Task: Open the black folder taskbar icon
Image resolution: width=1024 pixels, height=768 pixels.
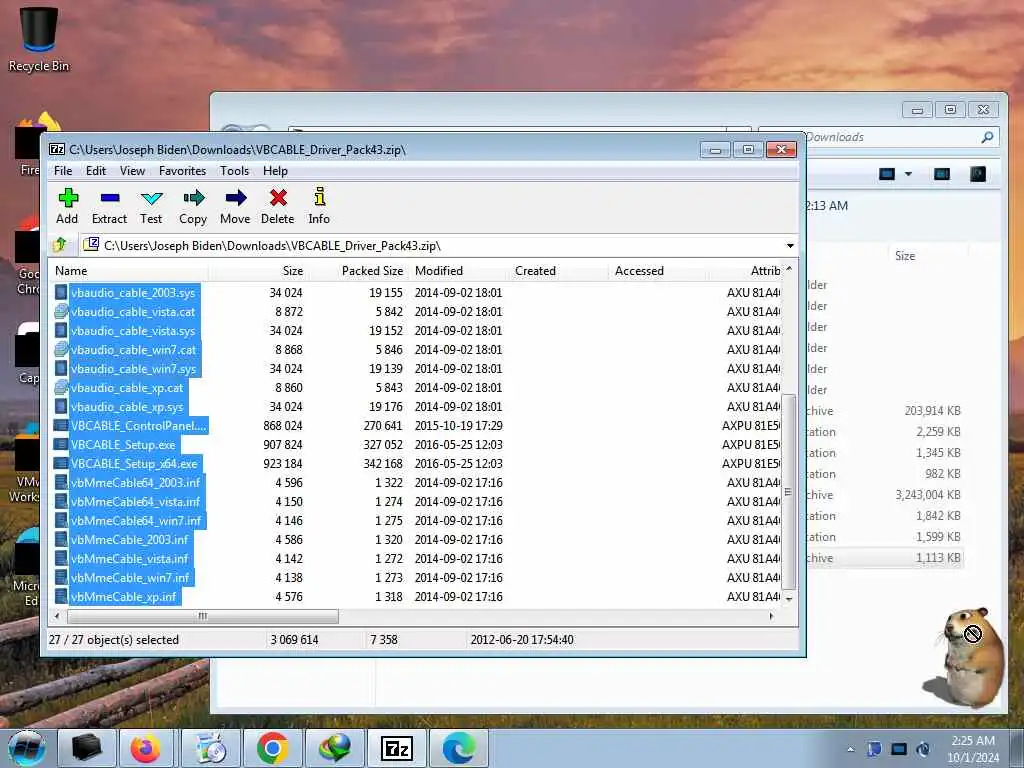Action: [86, 748]
